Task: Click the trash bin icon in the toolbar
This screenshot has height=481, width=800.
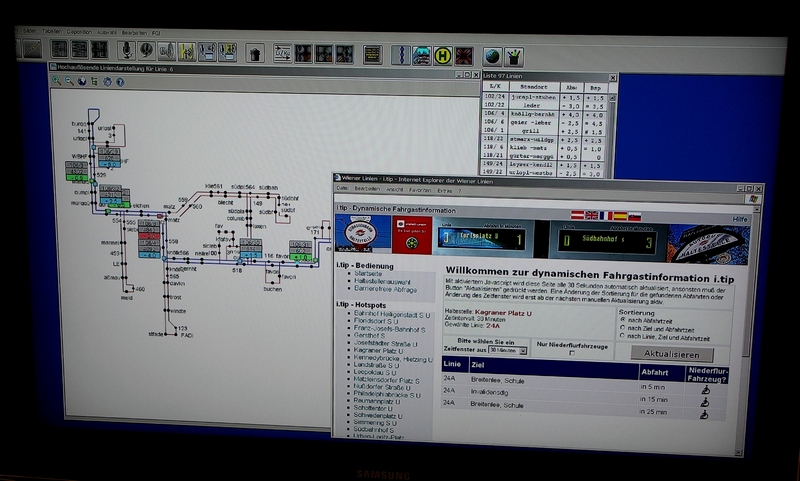Action: coord(255,53)
